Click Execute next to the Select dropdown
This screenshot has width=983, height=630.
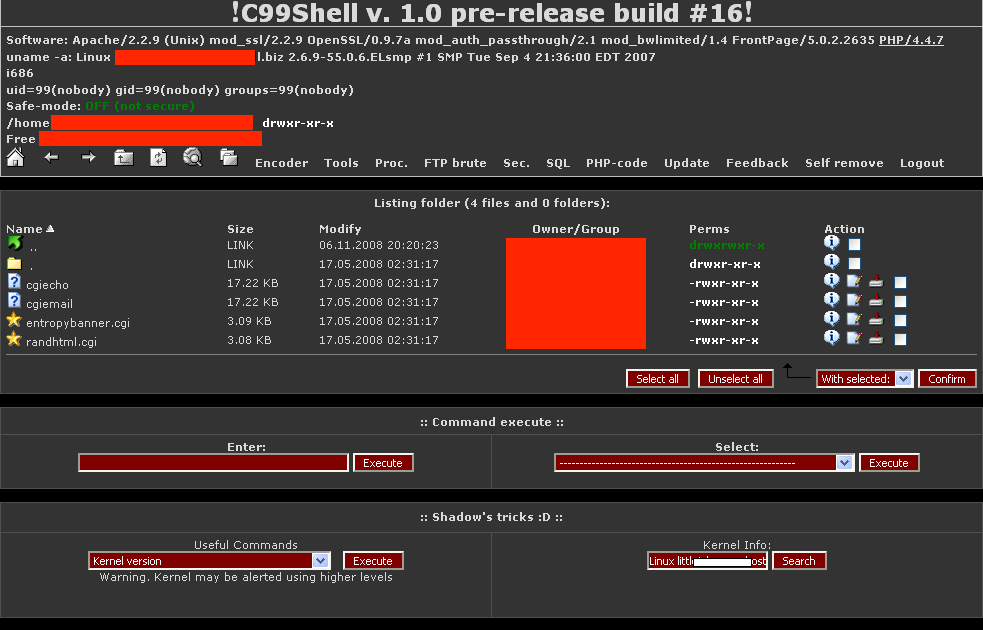[889, 463]
